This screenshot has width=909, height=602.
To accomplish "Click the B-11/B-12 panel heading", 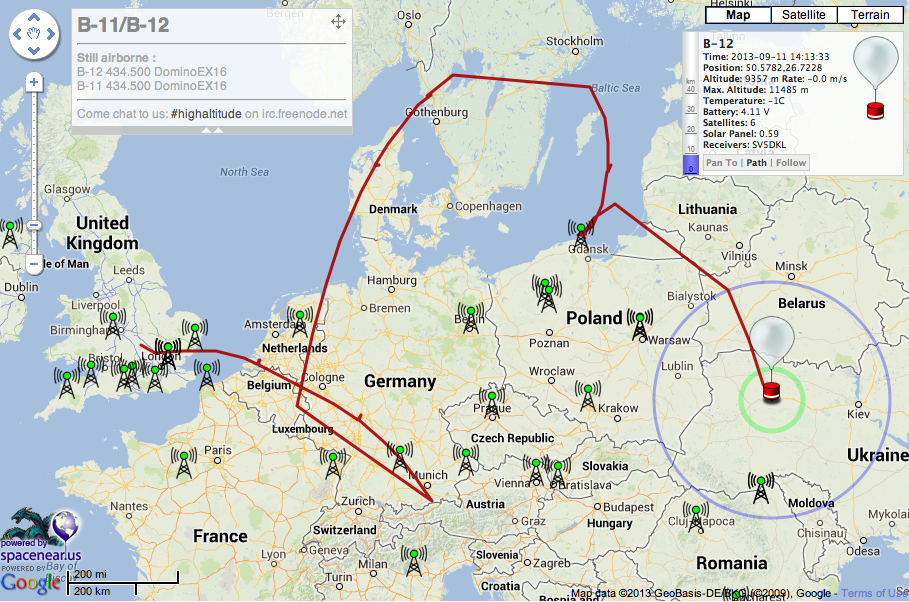I will 123,25.
